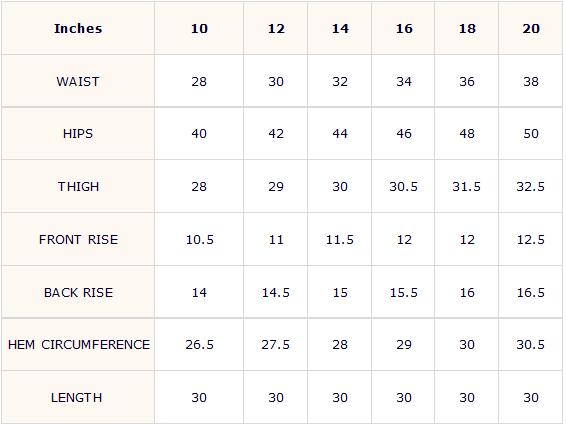Click the THIGH row label
Image resolution: width=566 pixels, height=427 pixels.
(78, 187)
